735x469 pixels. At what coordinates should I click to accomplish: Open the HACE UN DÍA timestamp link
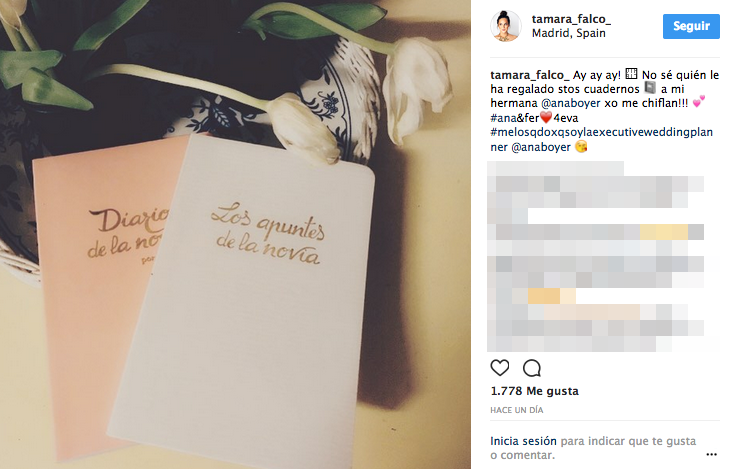coord(517,410)
